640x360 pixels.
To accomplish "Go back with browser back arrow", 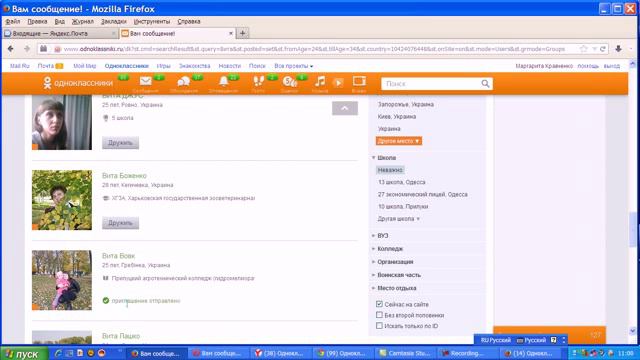I will click(x=11, y=49).
